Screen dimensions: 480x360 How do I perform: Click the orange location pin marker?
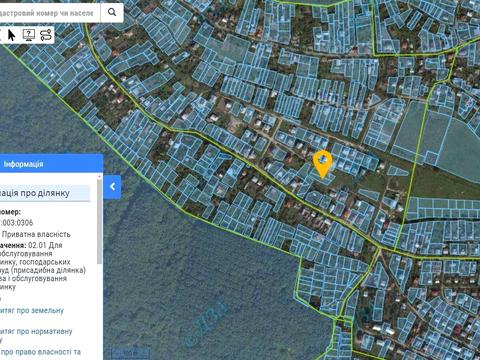click(323, 164)
